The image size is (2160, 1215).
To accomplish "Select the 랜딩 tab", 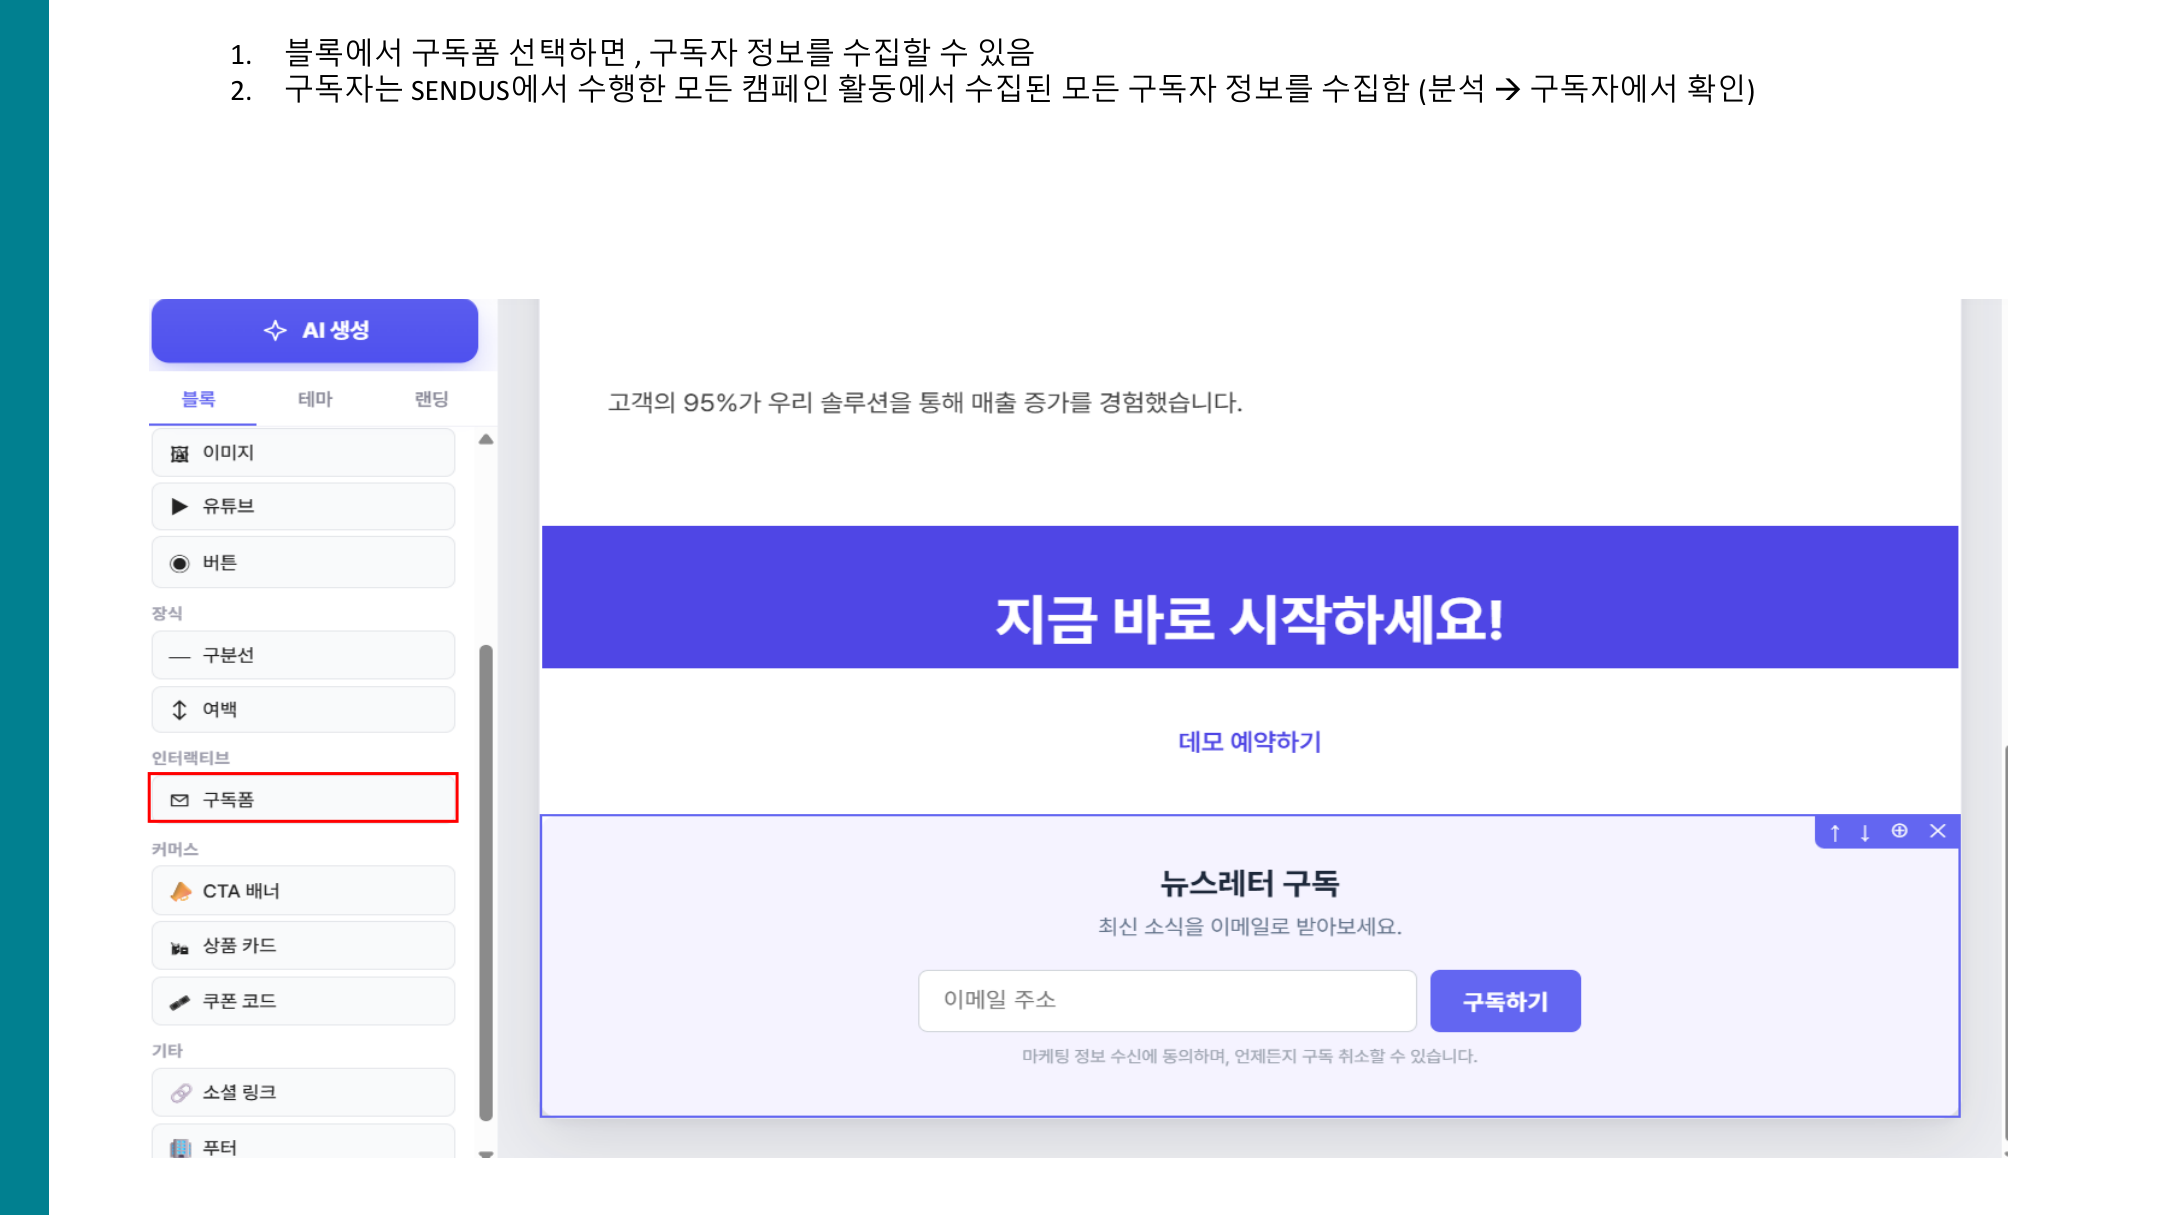I will [431, 399].
